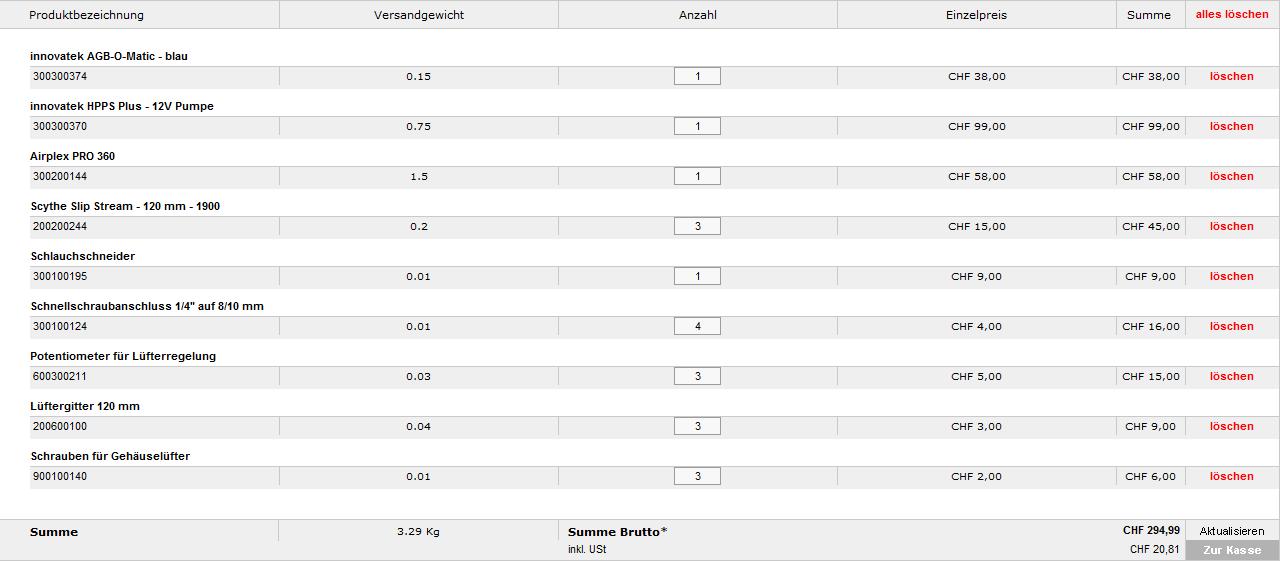This screenshot has height=561, width=1280.
Task: Click the 'alles löschen' link
Action: pos(1232,15)
